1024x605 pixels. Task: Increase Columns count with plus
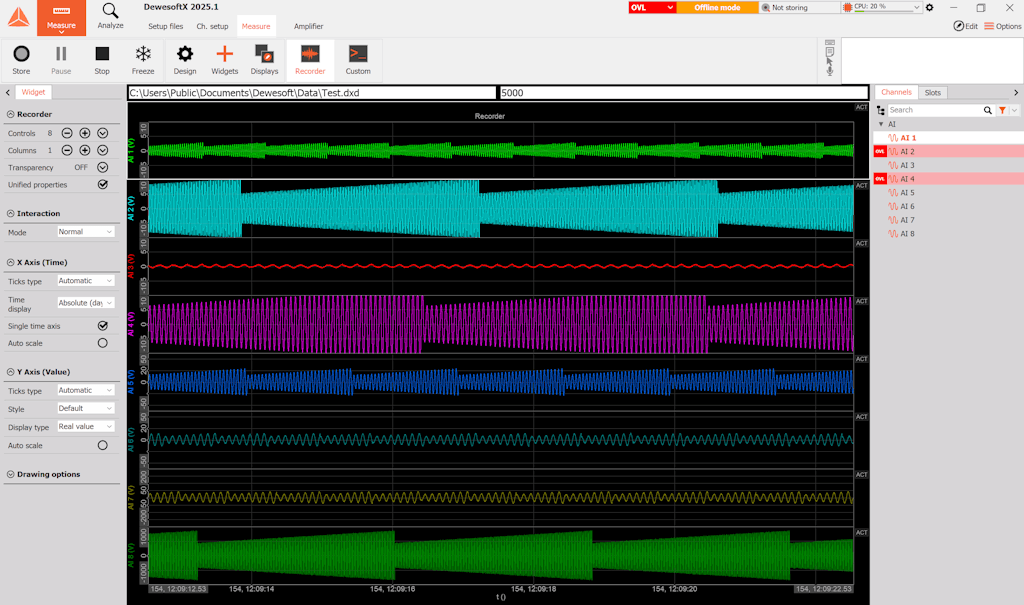(85, 150)
